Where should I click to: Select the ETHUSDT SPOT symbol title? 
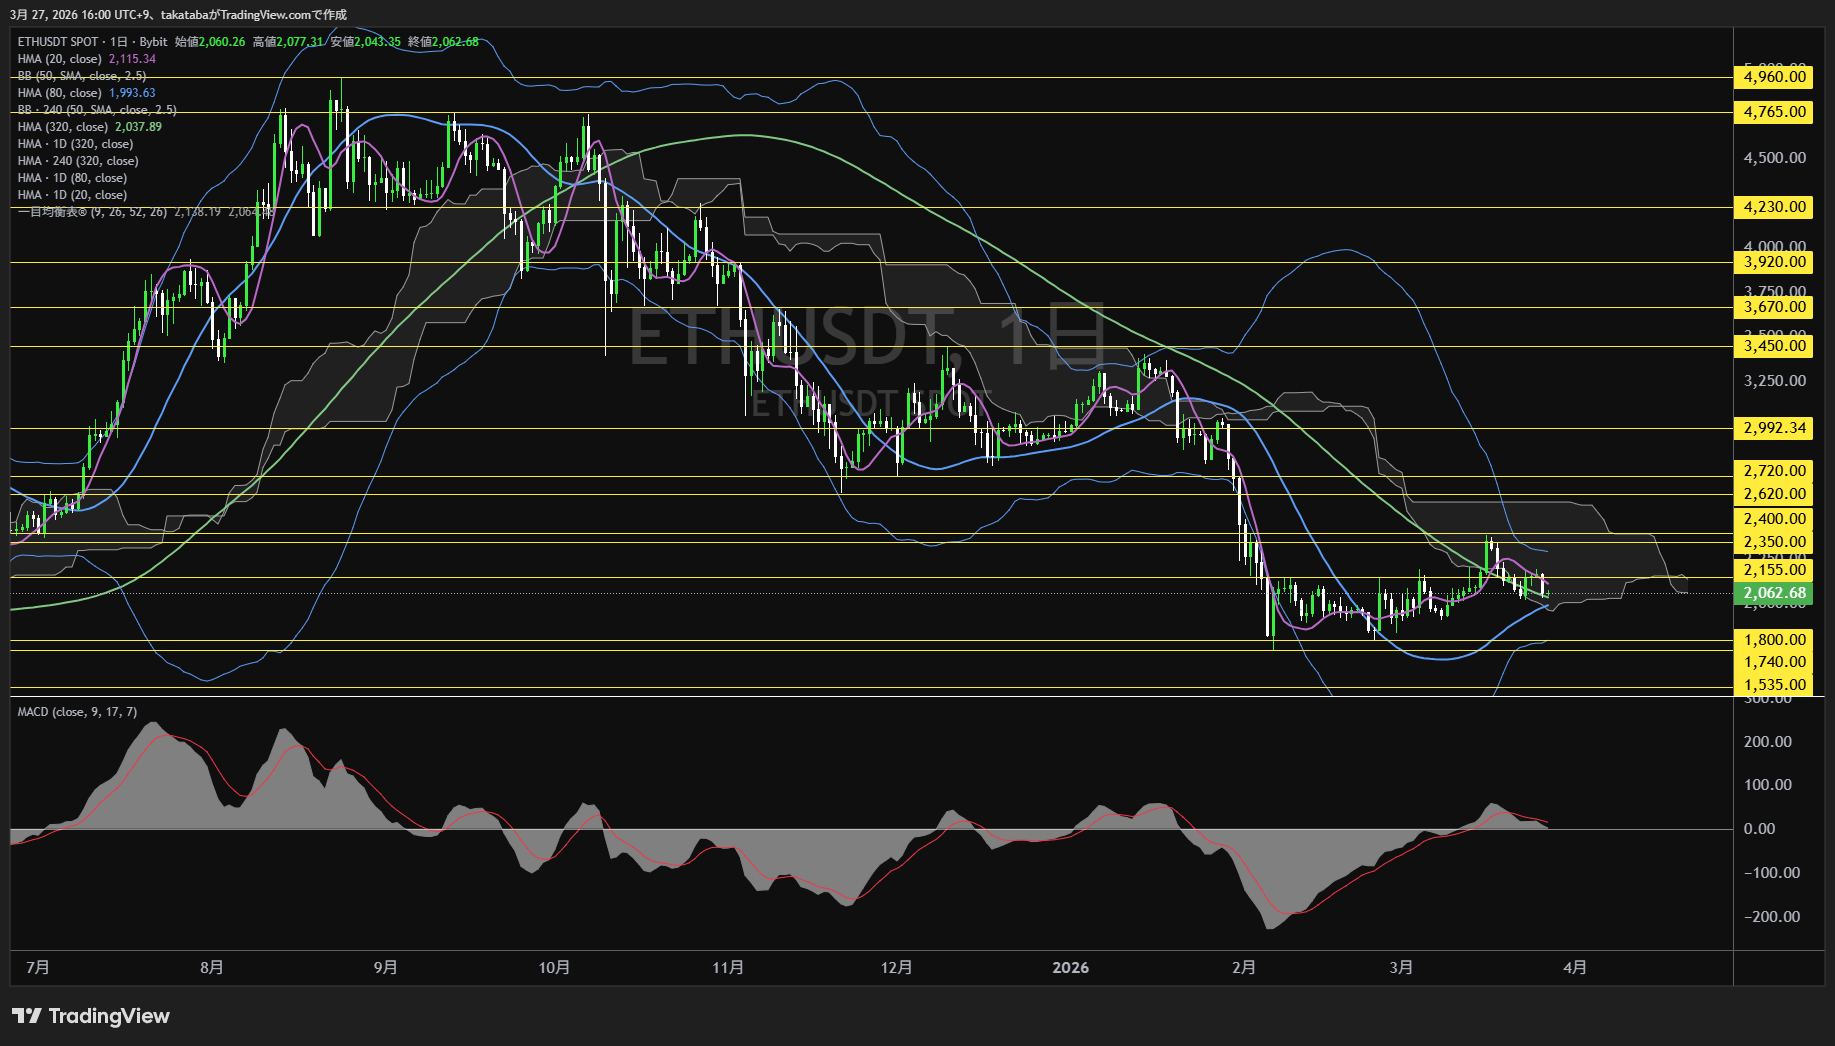[58, 42]
